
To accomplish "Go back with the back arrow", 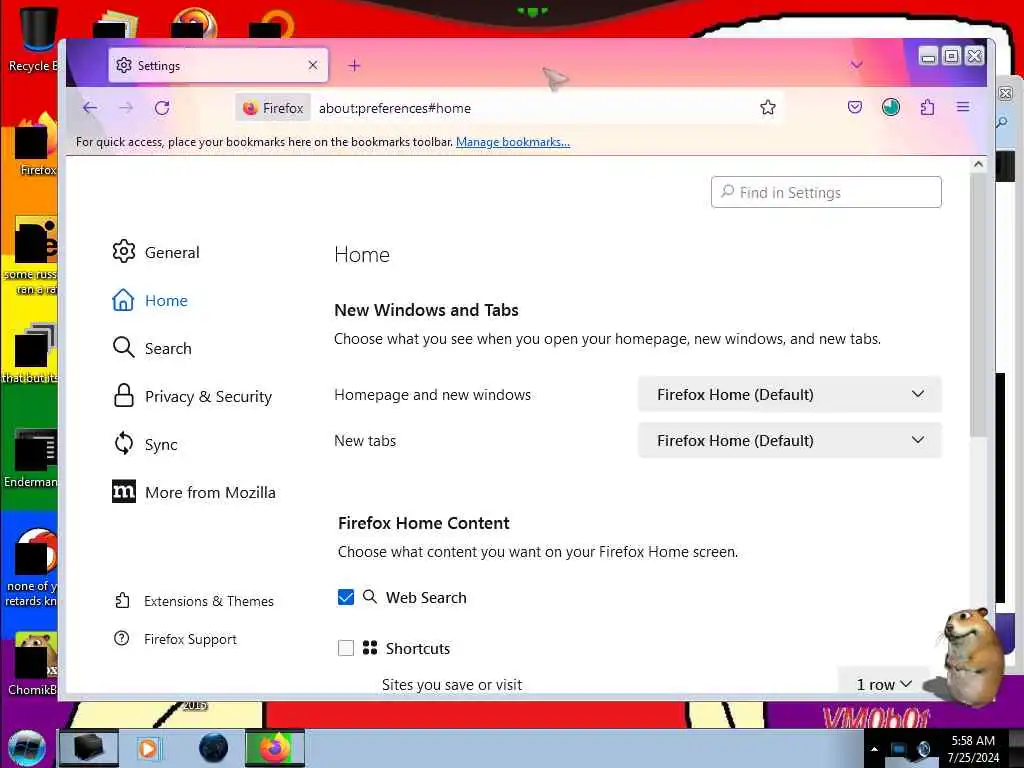I will (90, 108).
